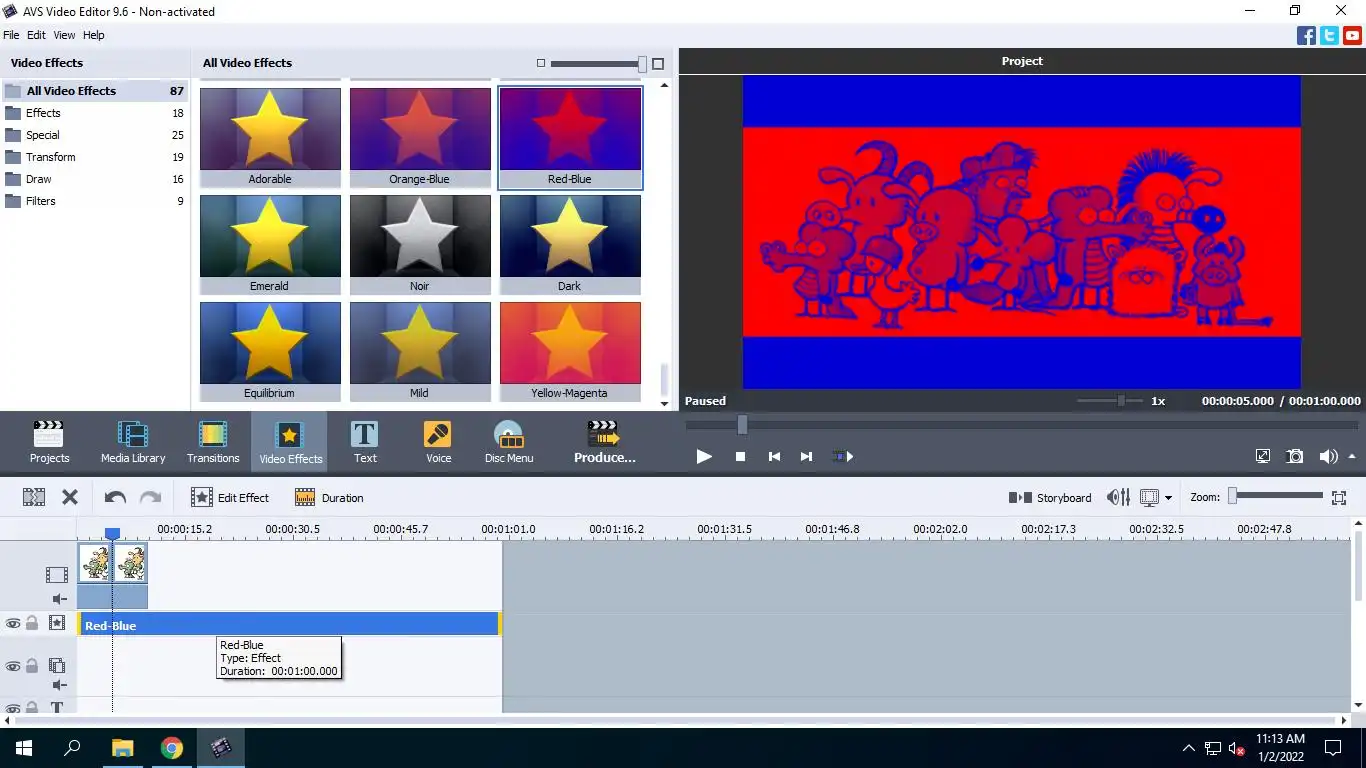1366x768 pixels.
Task: Lock the video overlay track
Action: [32, 666]
